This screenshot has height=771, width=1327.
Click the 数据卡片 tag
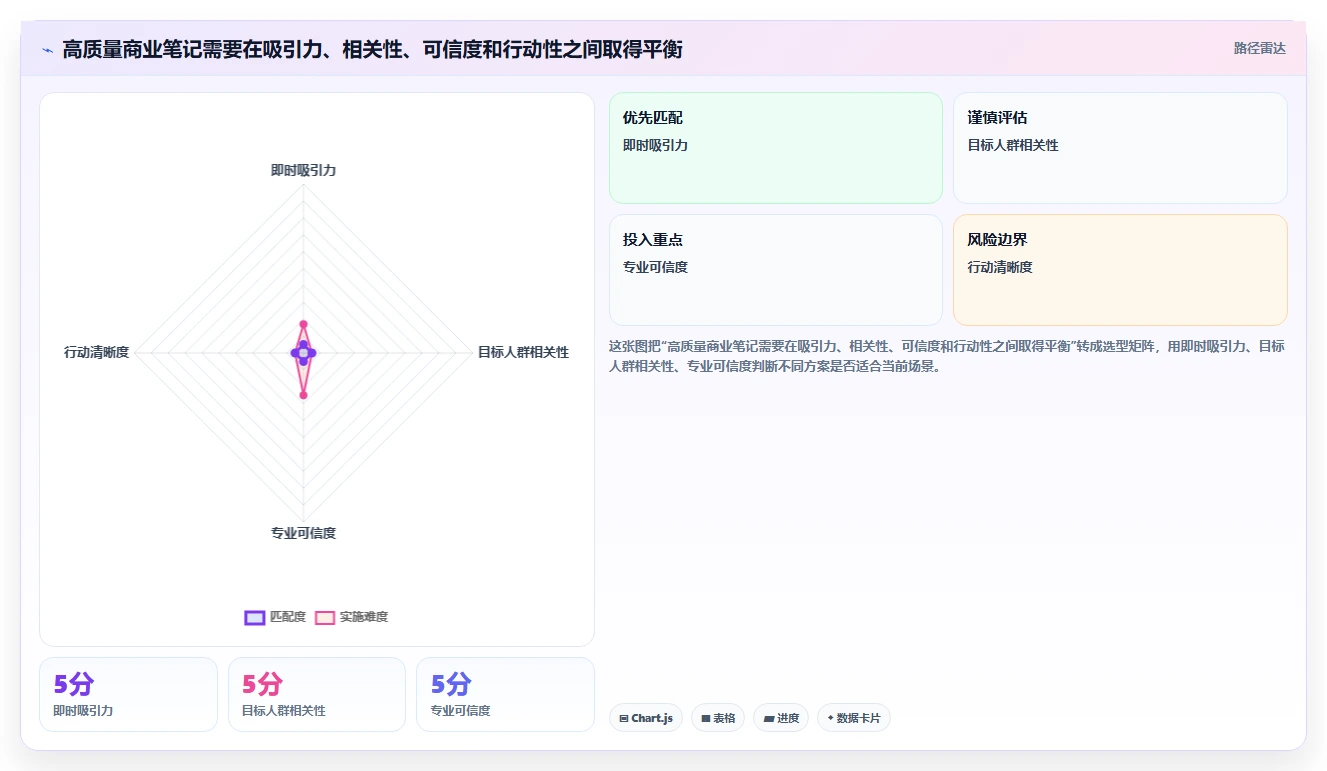point(853,718)
